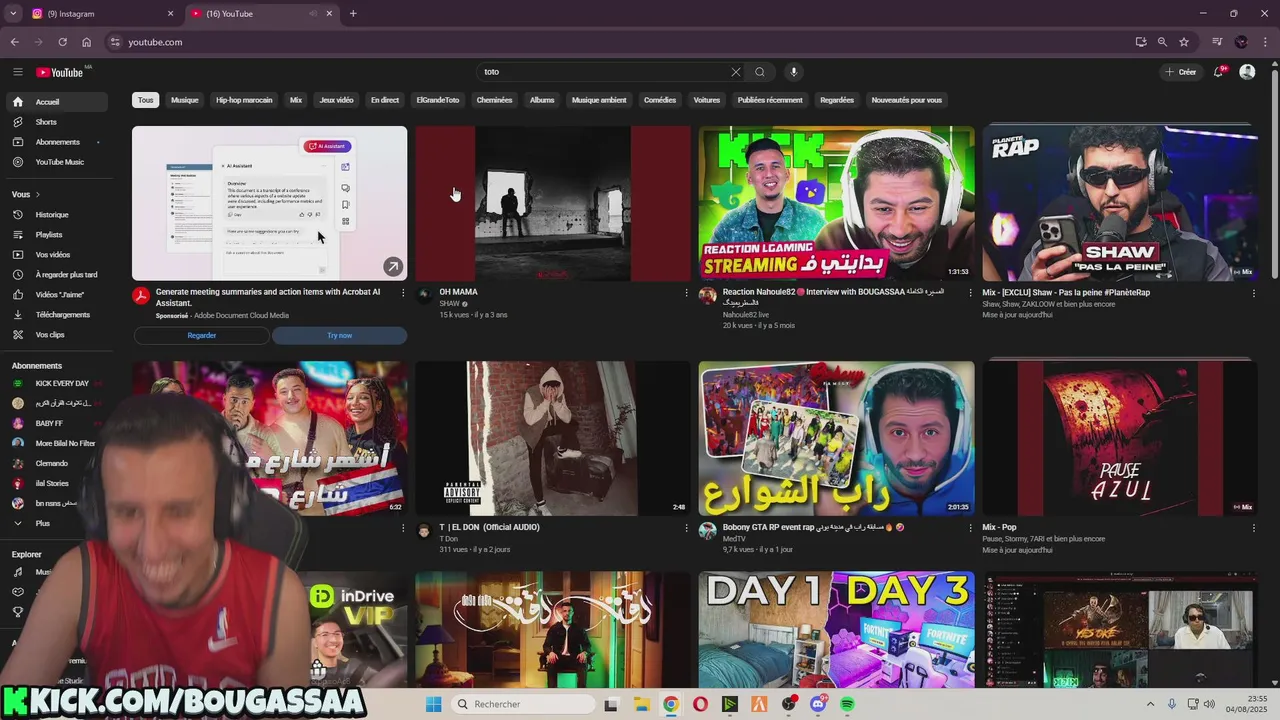Screen dimensions: 1280x720
Task: Select the Publiées récemment chip
Action: (x=770, y=100)
